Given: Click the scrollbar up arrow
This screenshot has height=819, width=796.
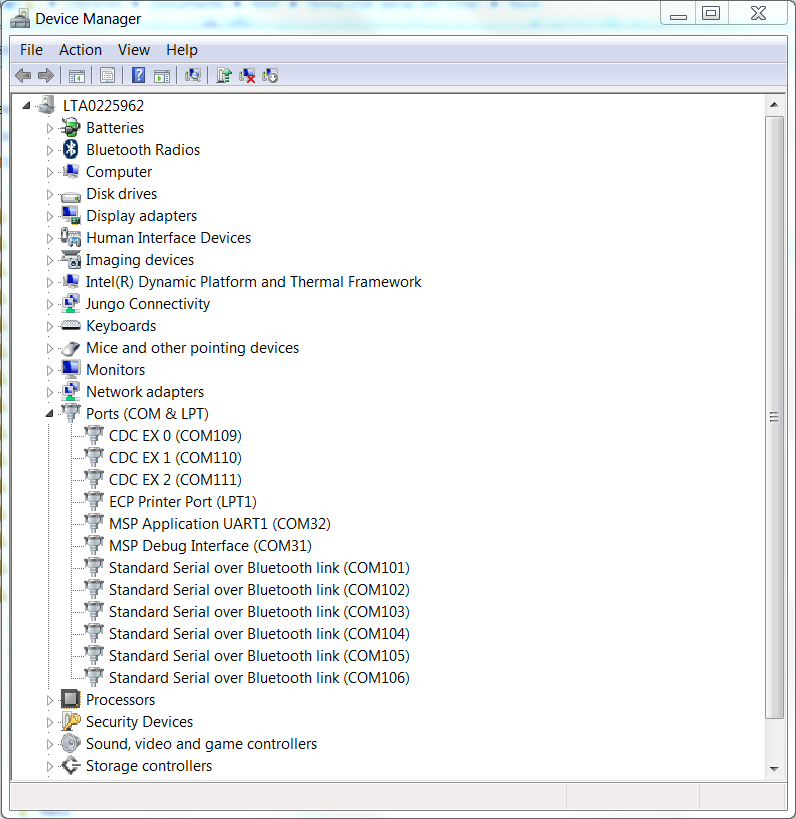Looking at the screenshot, I should [x=774, y=105].
